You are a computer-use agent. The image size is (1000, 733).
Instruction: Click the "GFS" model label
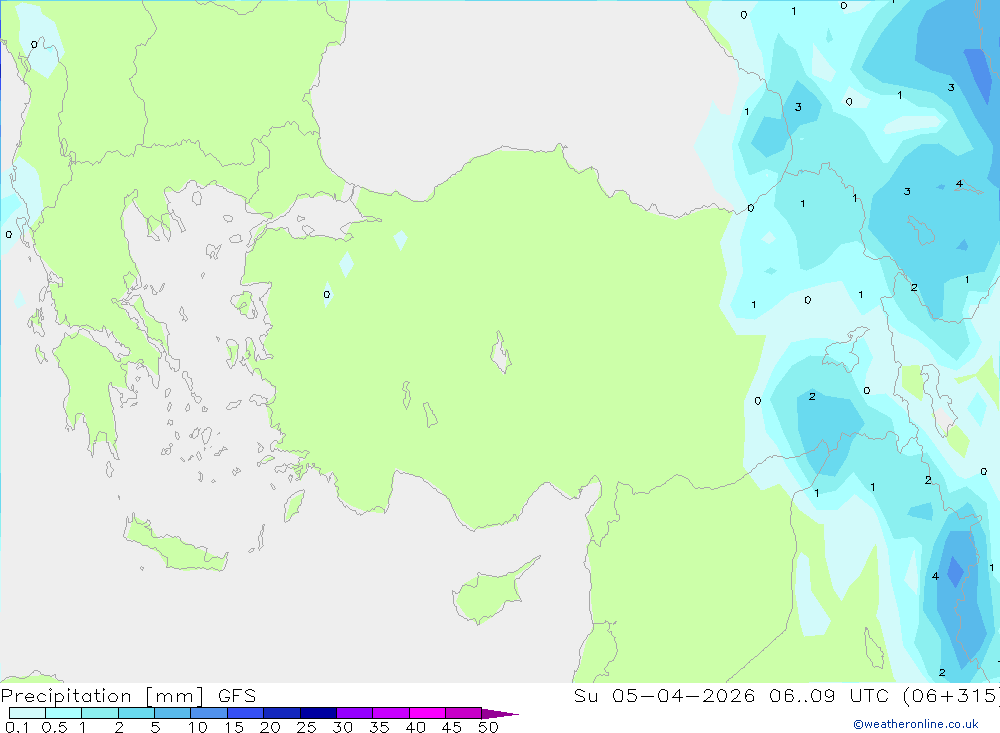click(237, 695)
